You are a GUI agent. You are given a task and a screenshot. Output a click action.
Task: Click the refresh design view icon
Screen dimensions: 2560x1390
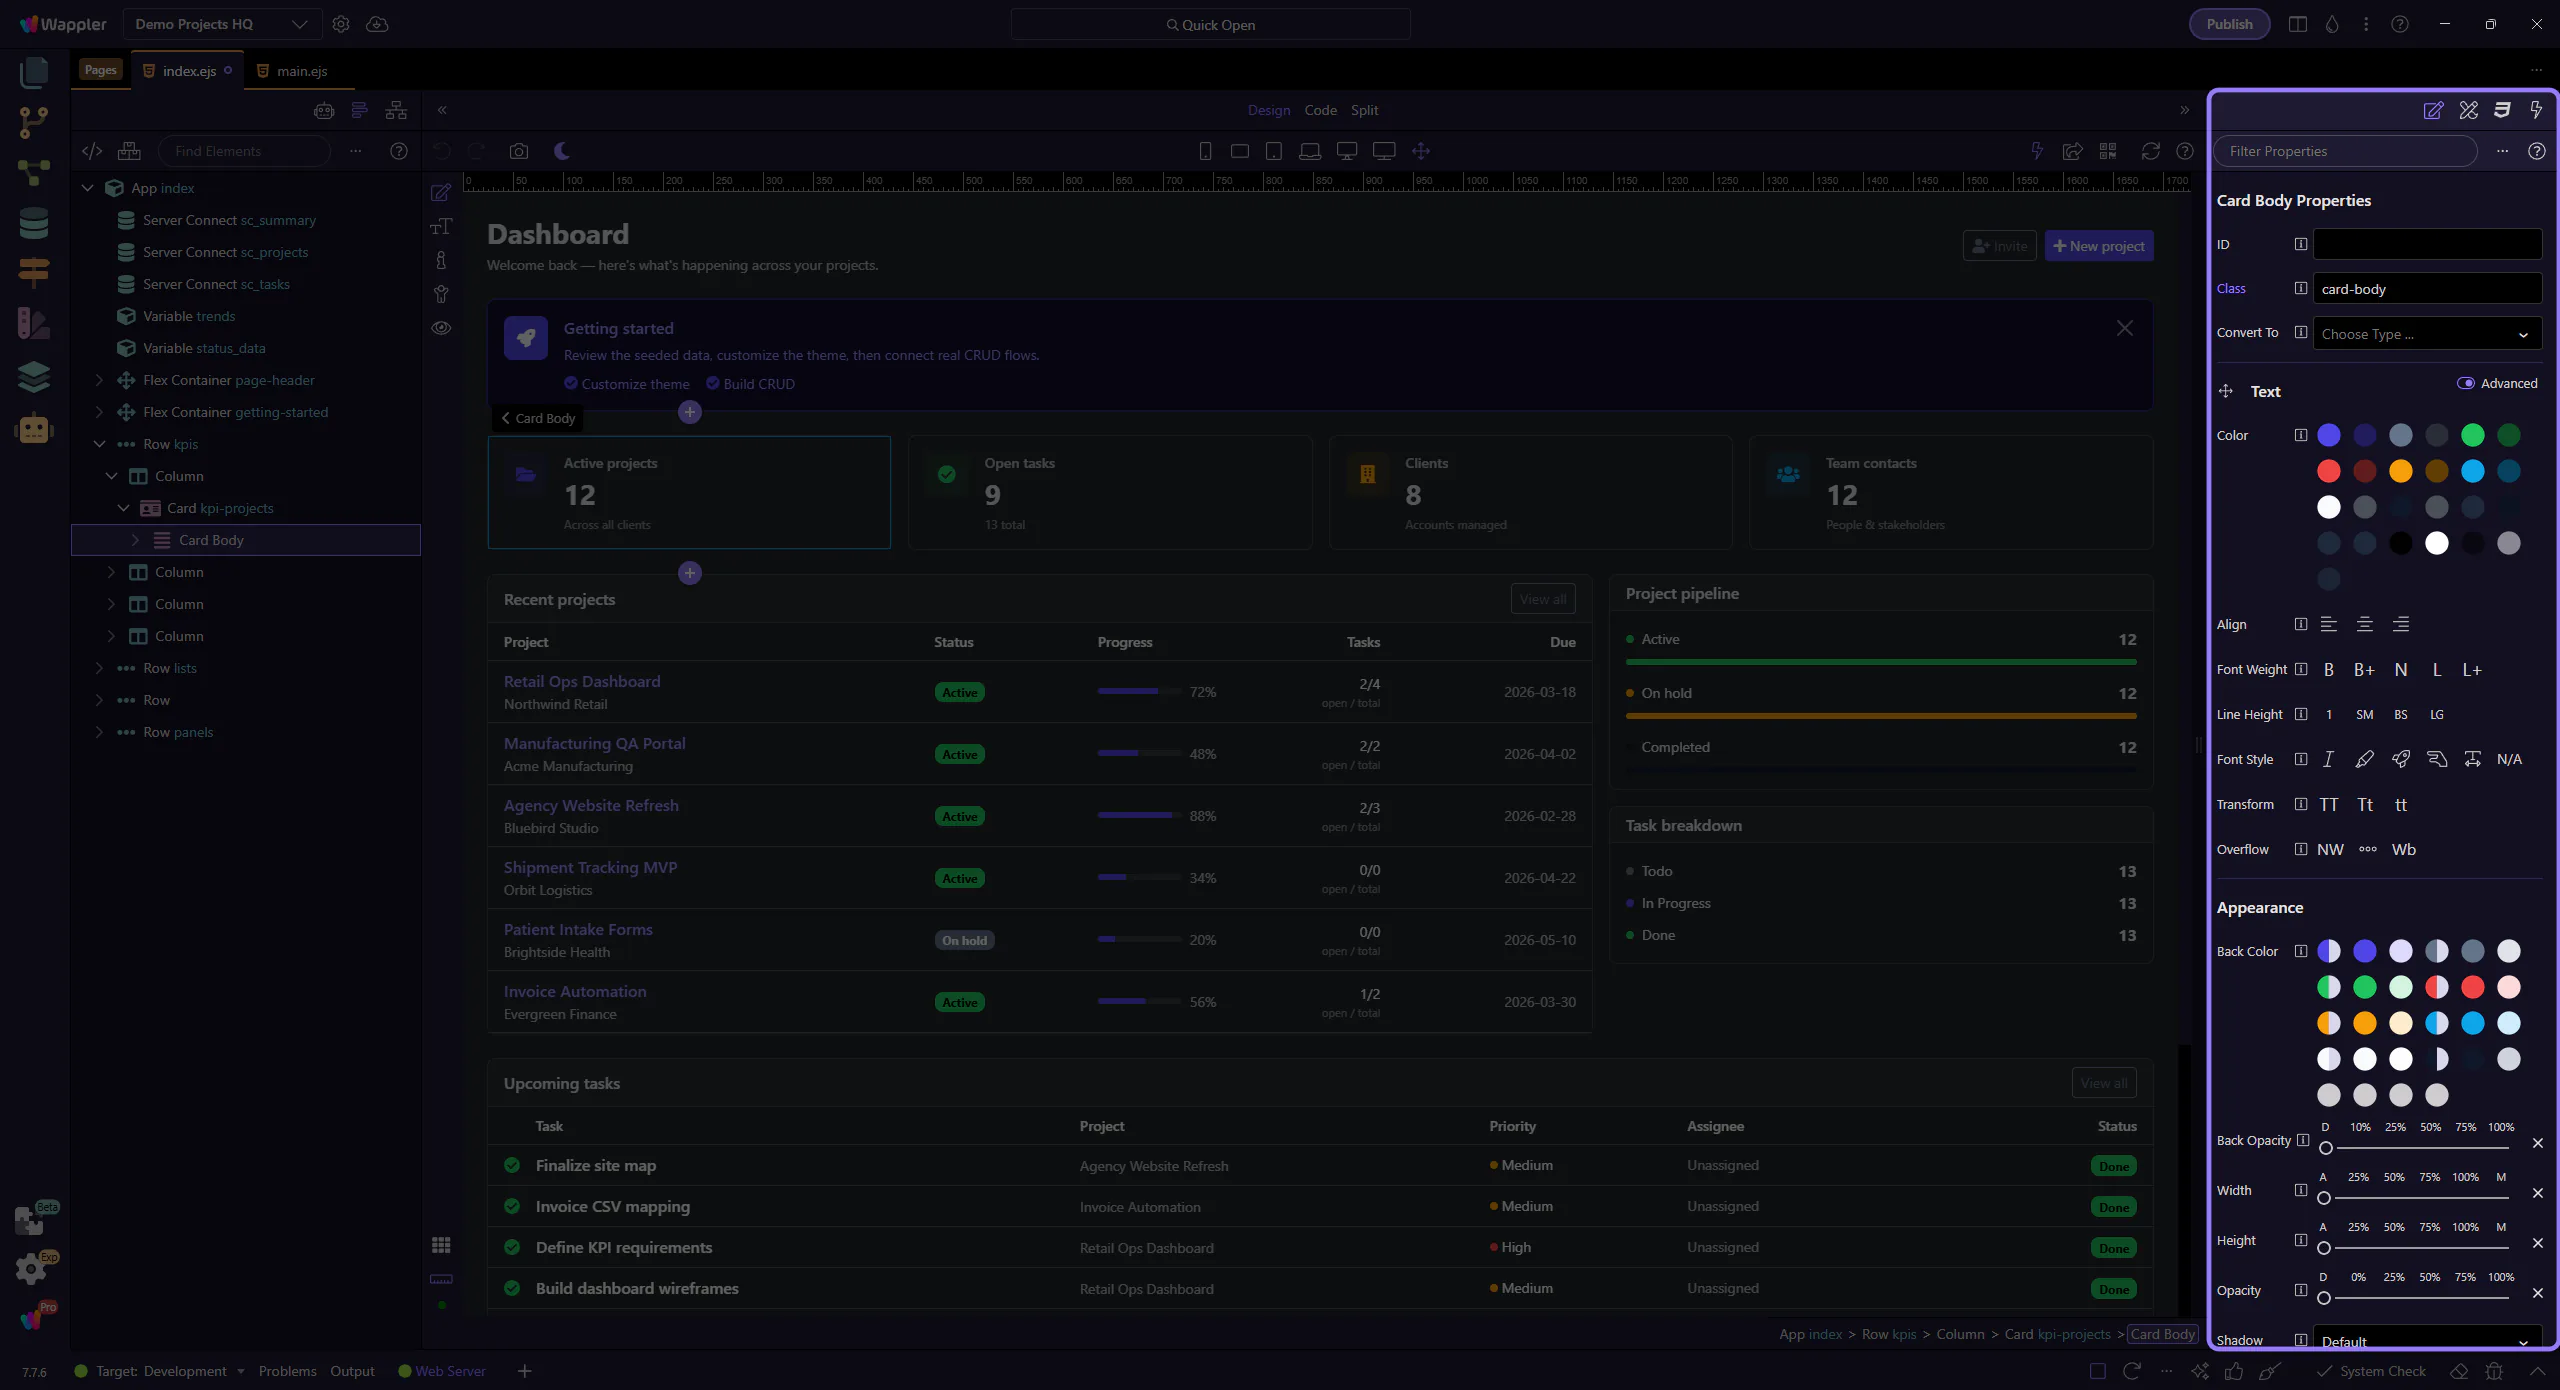pos(2150,151)
